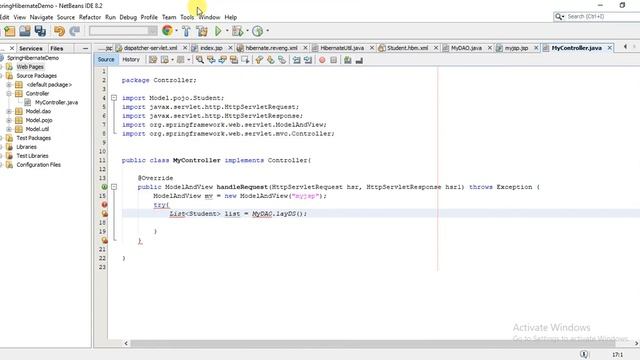Image resolution: width=640 pixels, height=360 pixels.
Task: Click the Redo arrow icon
Action: pyautogui.click(x=75, y=31)
